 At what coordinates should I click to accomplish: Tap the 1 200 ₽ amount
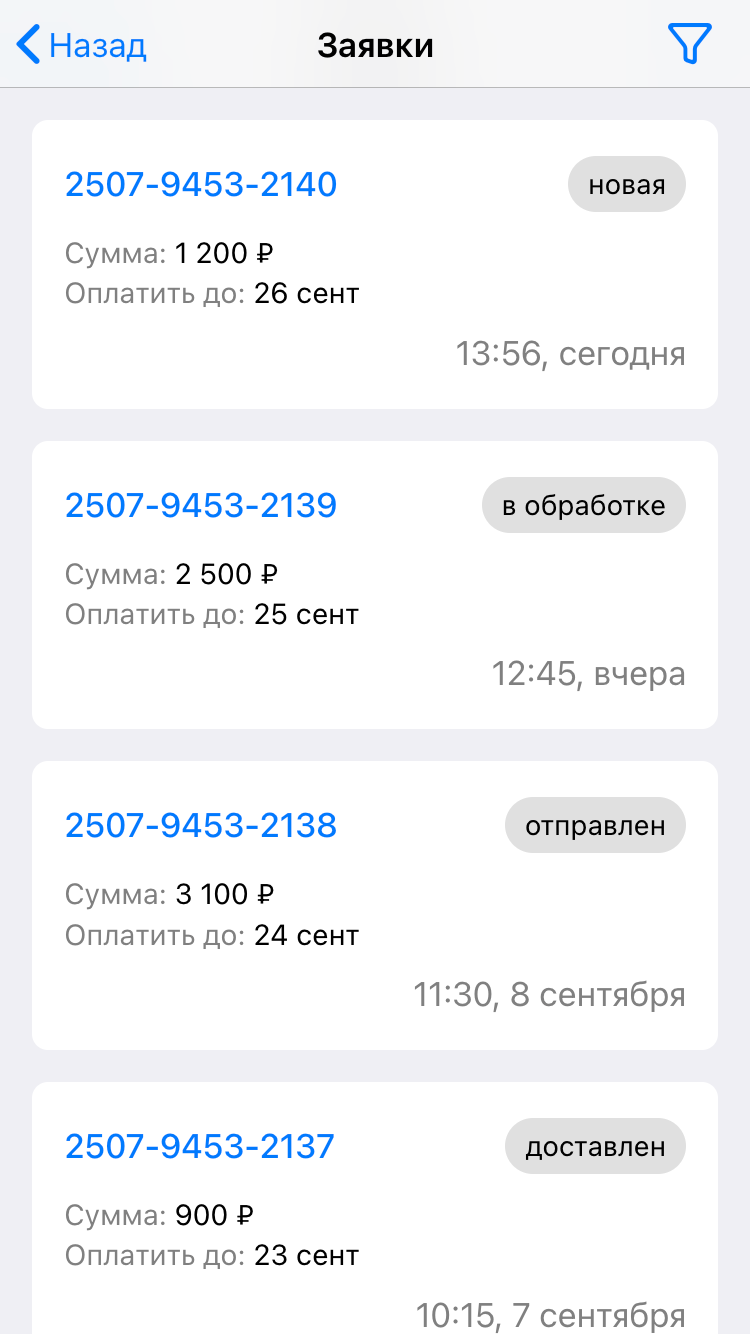click(224, 254)
